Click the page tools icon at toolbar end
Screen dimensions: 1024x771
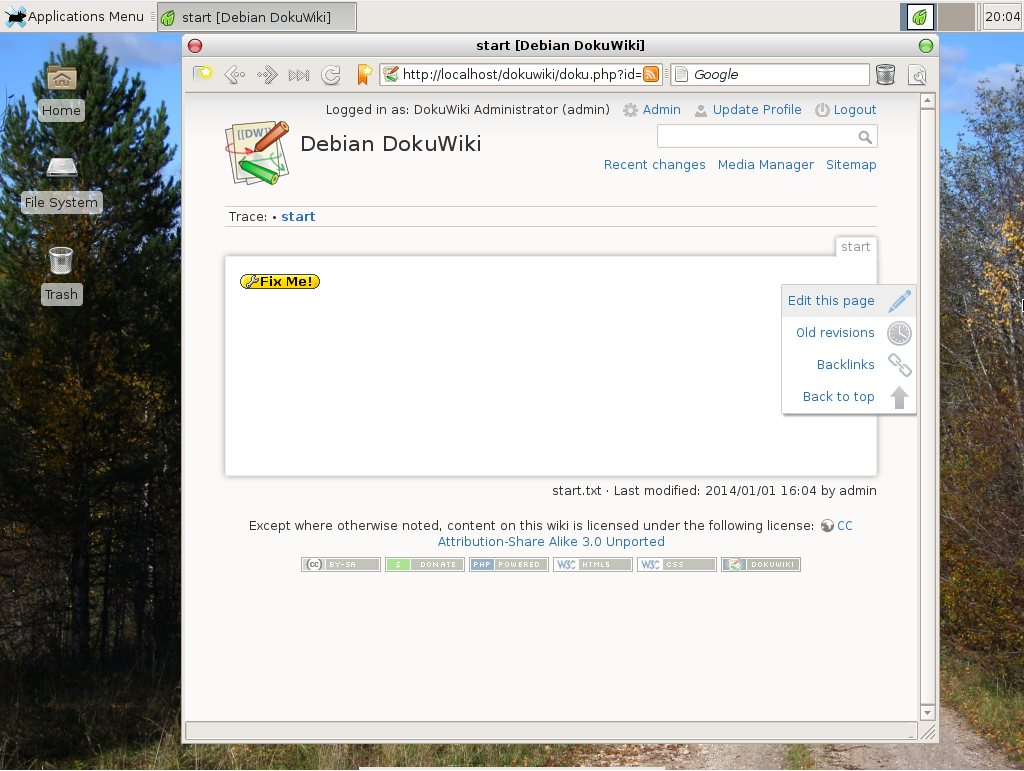point(917,75)
